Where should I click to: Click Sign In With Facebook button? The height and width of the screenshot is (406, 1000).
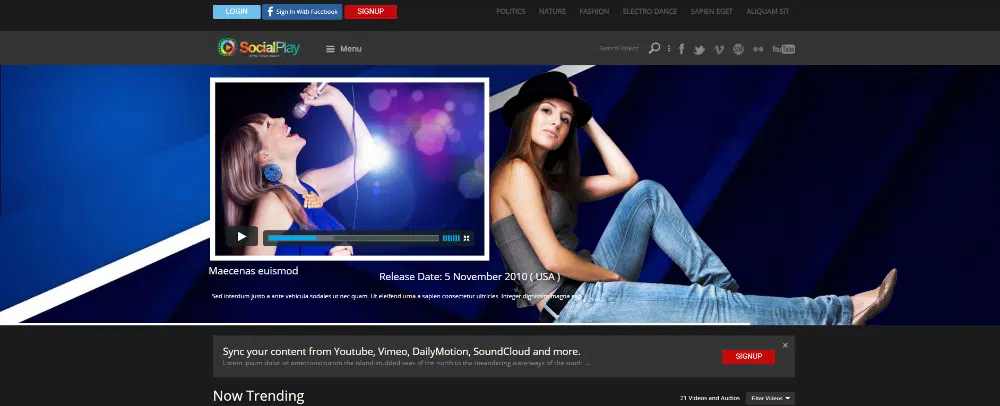pos(301,12)
